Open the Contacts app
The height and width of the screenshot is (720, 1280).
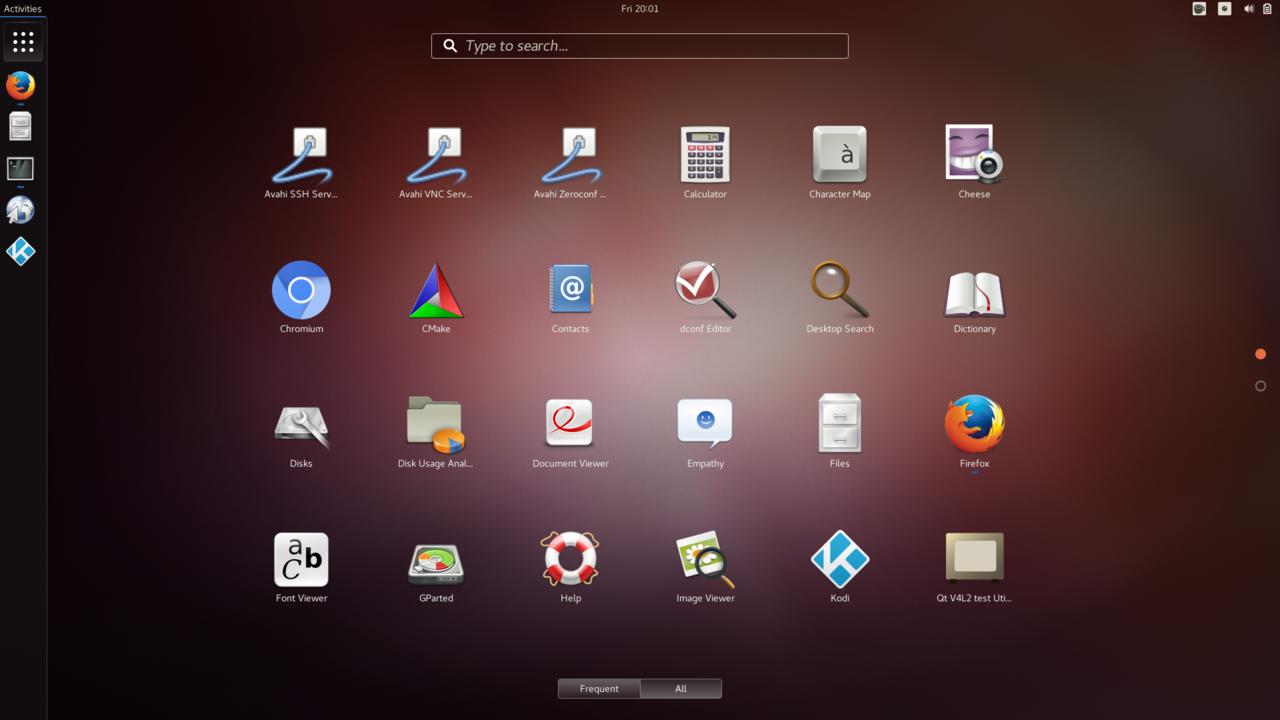(570, 297)
